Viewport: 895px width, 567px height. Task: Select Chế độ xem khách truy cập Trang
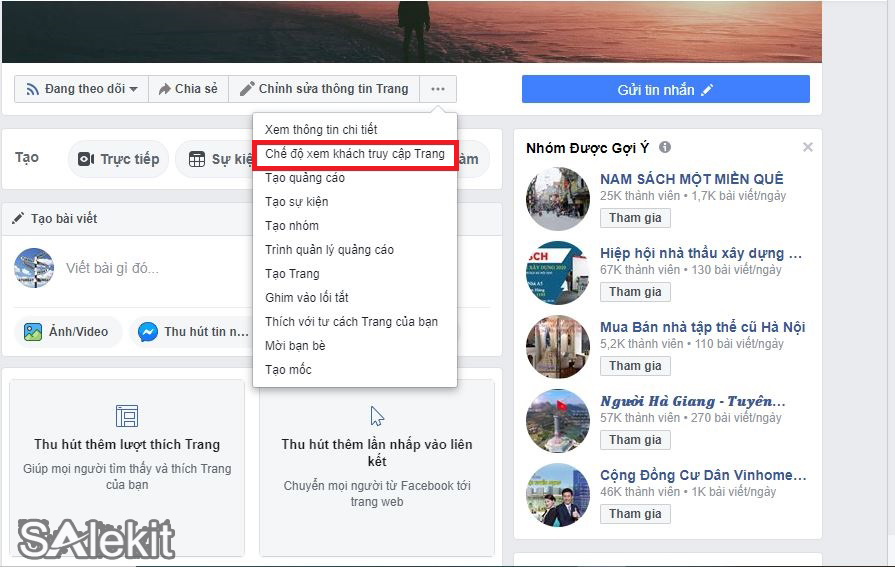tap(354, 154)
